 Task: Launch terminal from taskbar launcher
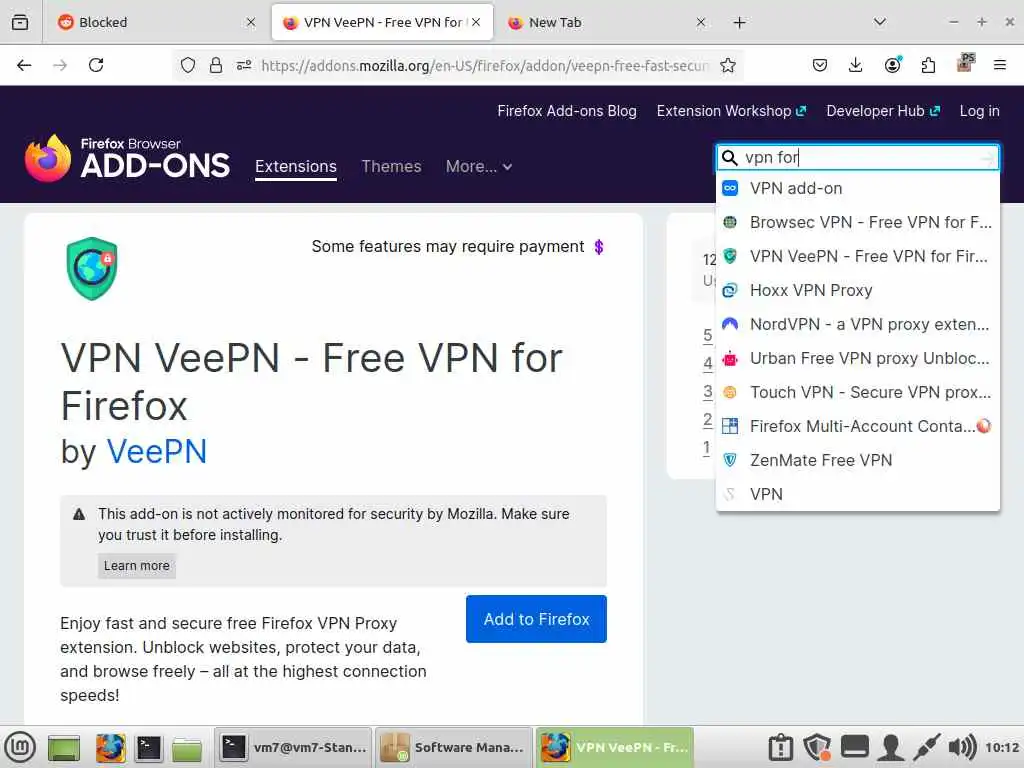click(148, 748)
